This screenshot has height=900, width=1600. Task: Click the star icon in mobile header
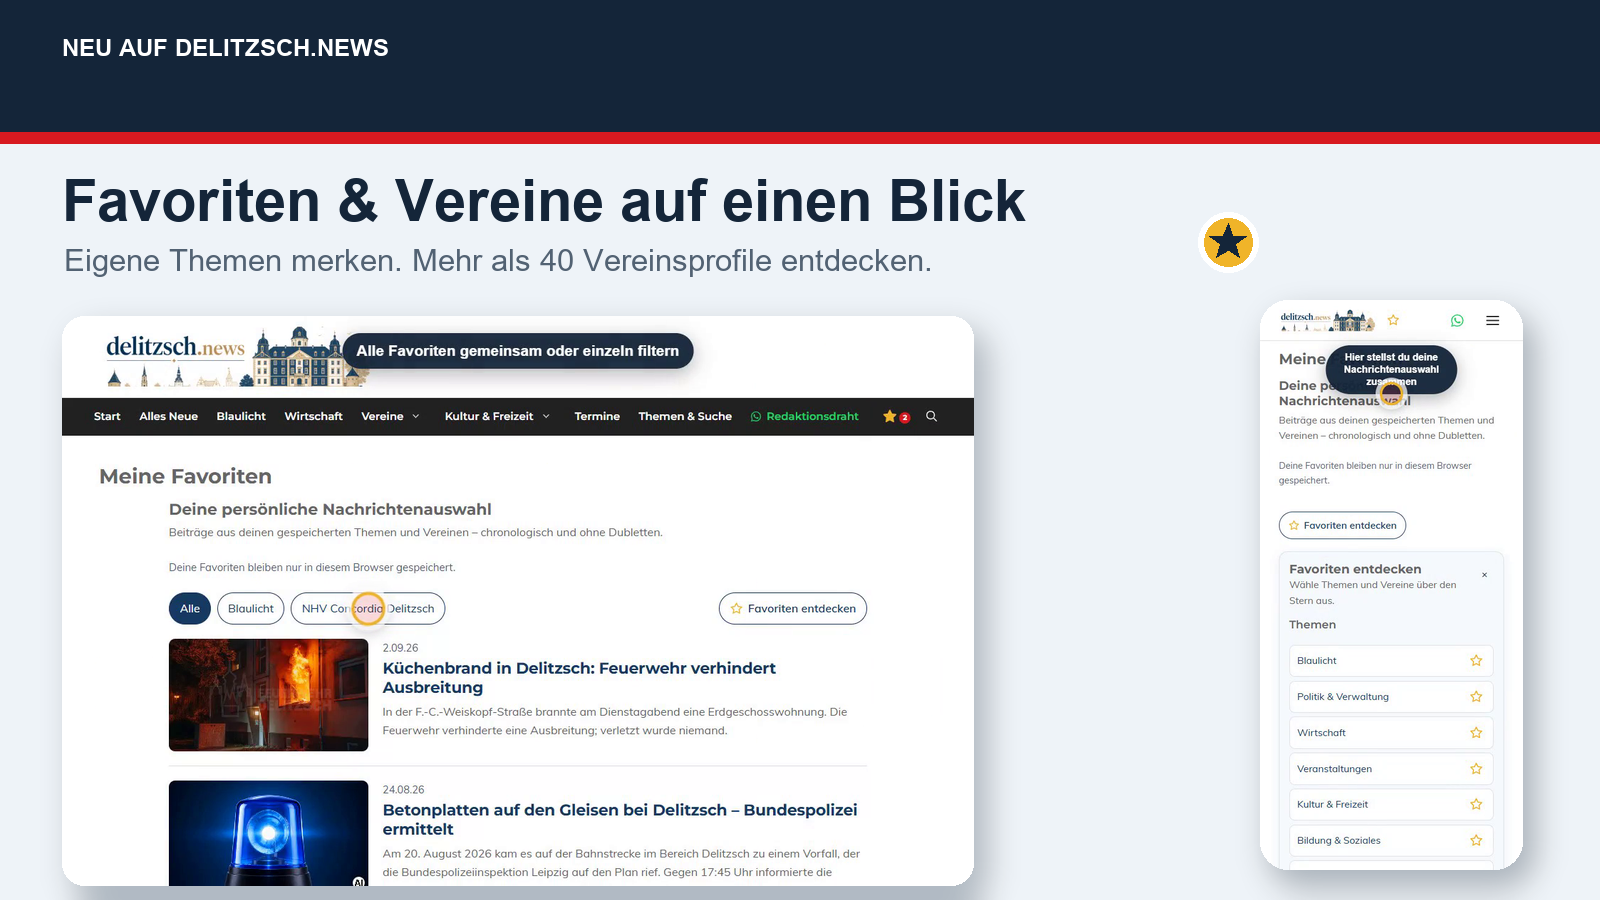1393,320
